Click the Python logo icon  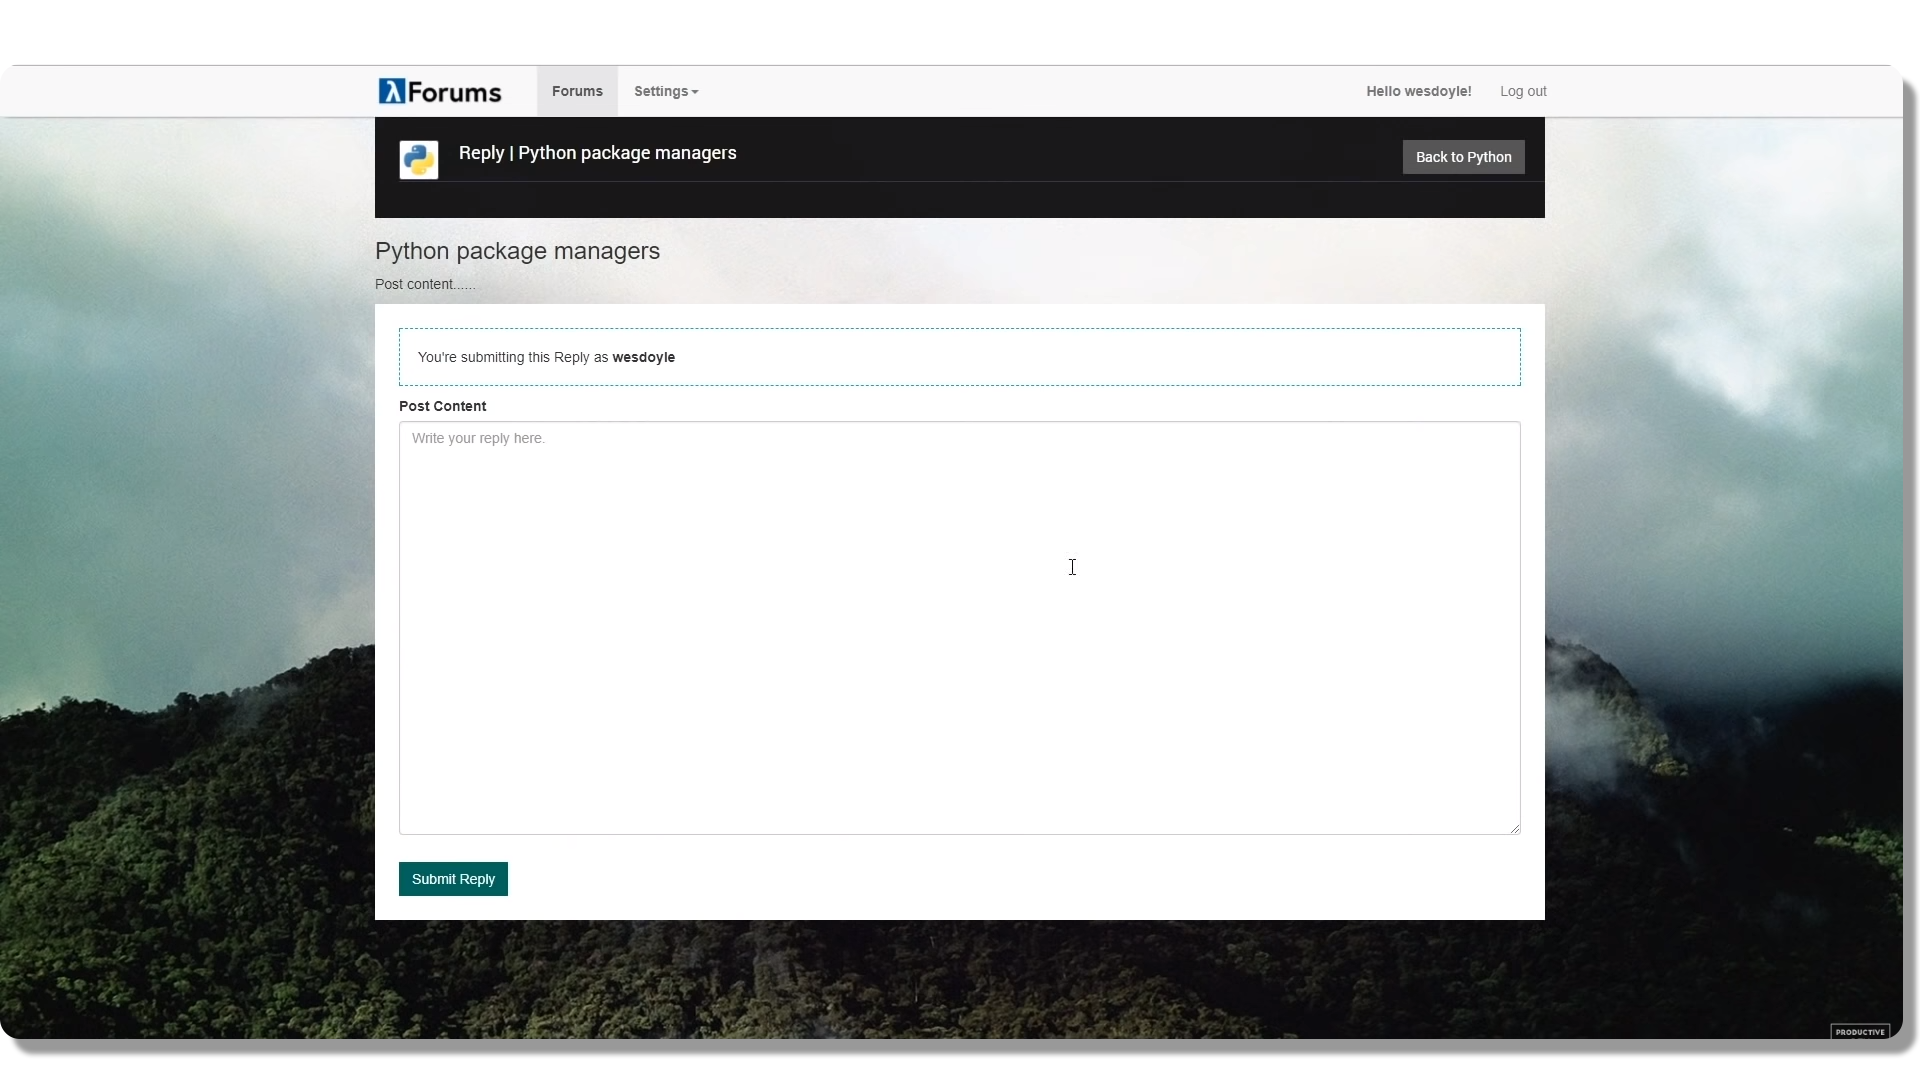(419, 159)
